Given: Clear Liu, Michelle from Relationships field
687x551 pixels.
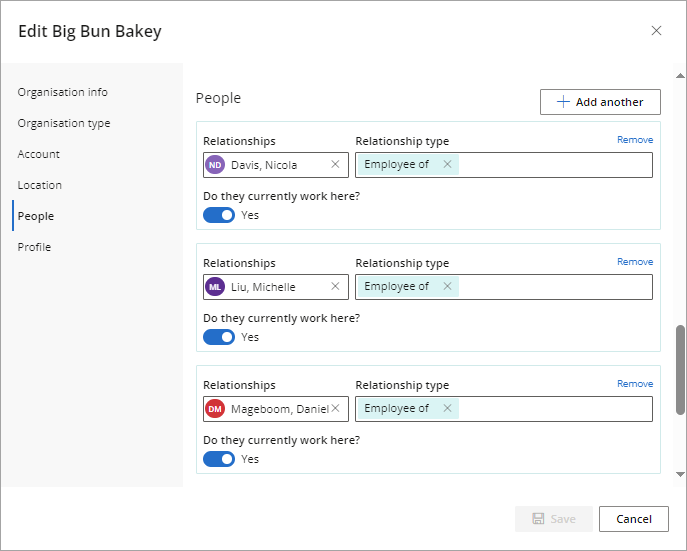Looking at the screenshot, I should (x=335, y=286).
